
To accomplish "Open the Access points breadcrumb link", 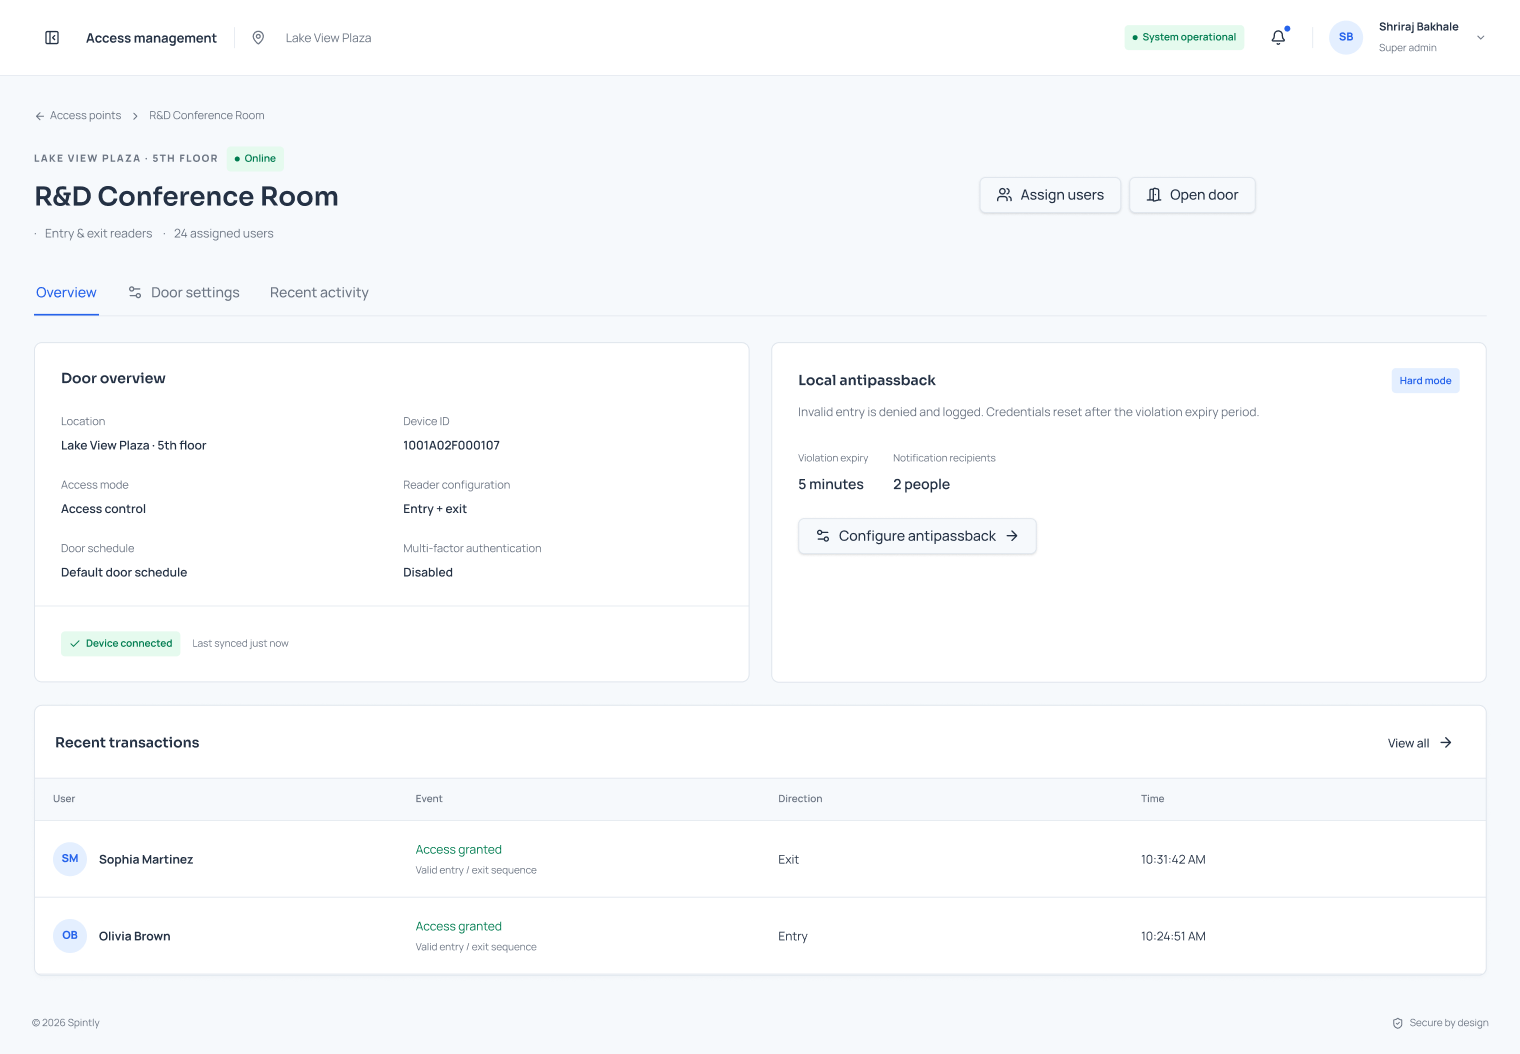I will (x=85, y=116).
